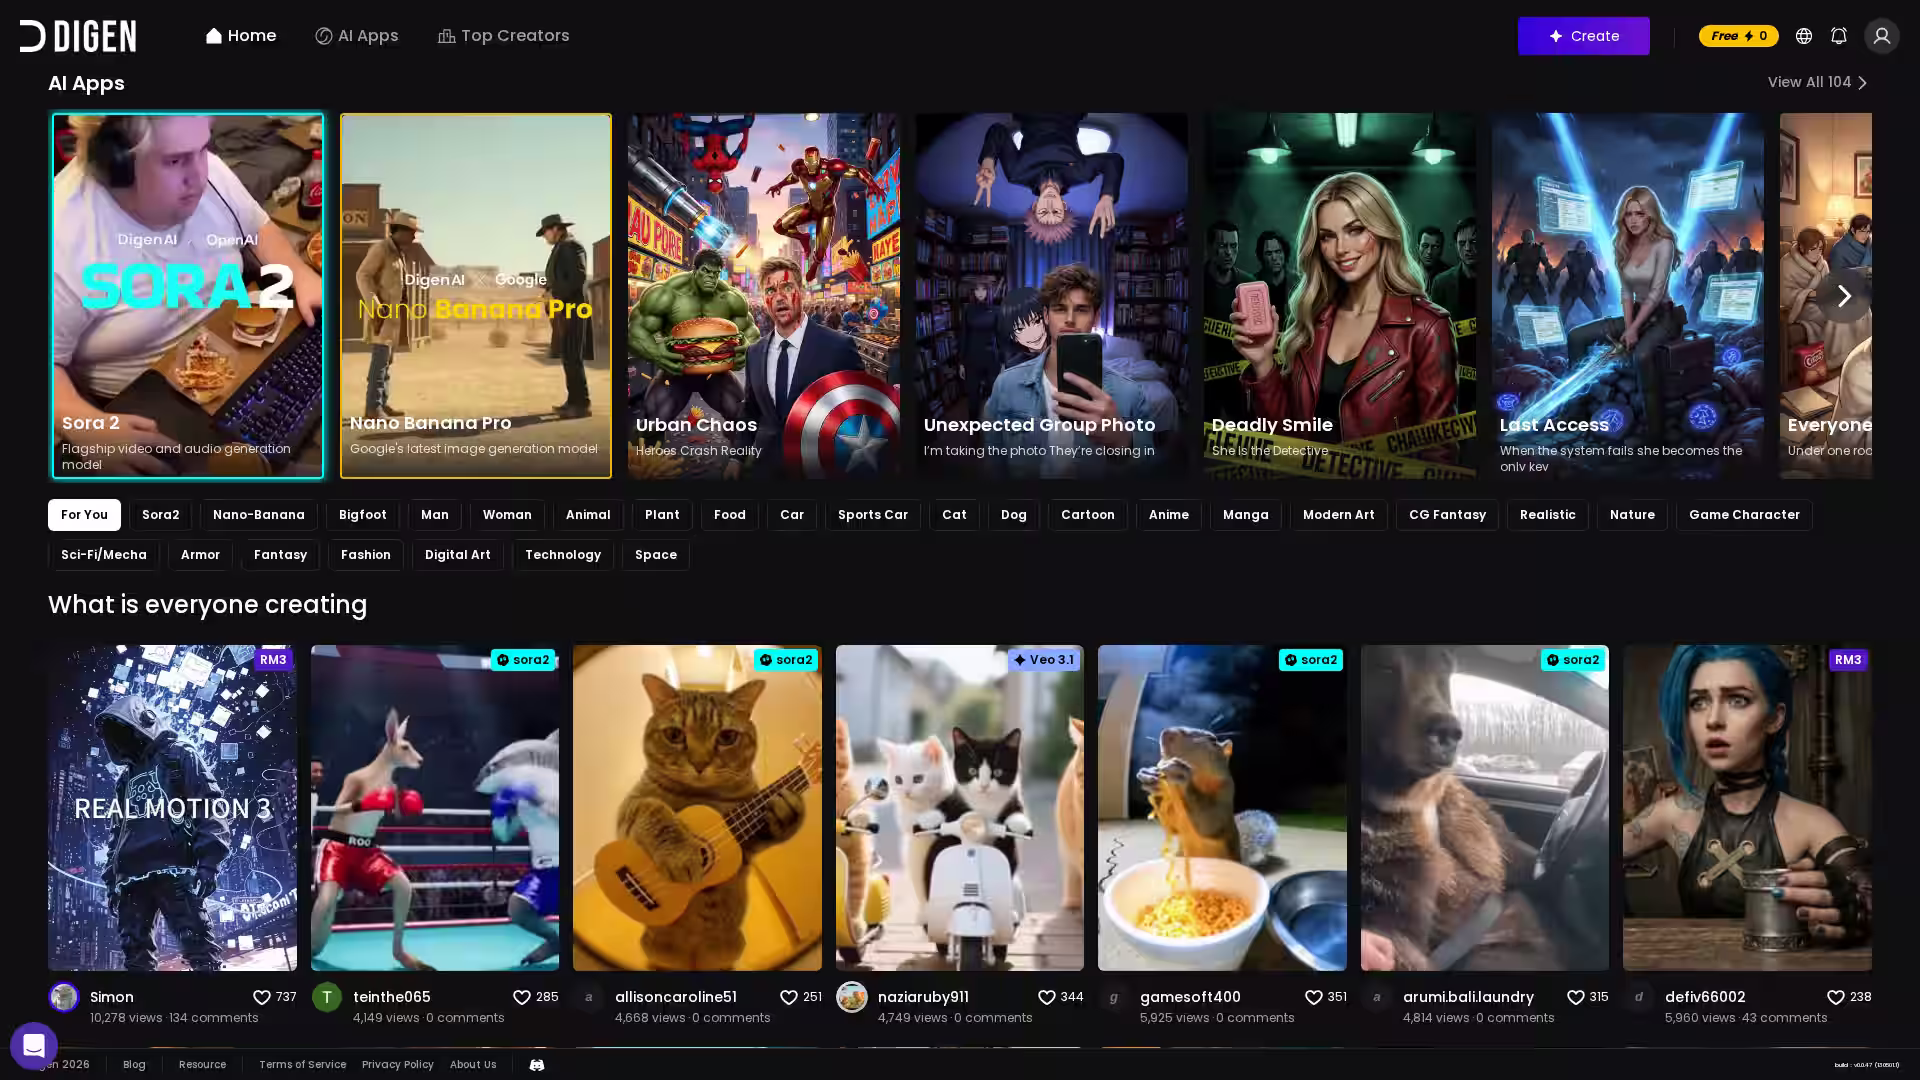This screenshot has width=1920, height=1080.
Task: Select the Anime category chip
Action: pyautogui.click(x=1168, y=515)
